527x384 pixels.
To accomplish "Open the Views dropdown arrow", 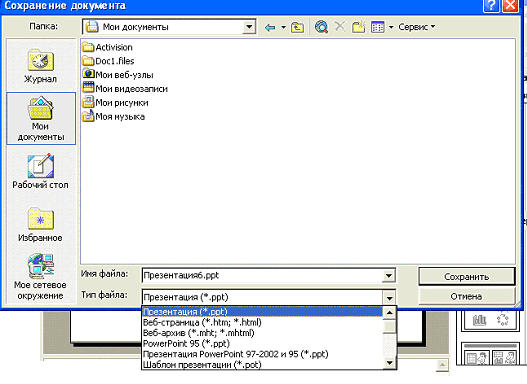I will tap(391, 27).
